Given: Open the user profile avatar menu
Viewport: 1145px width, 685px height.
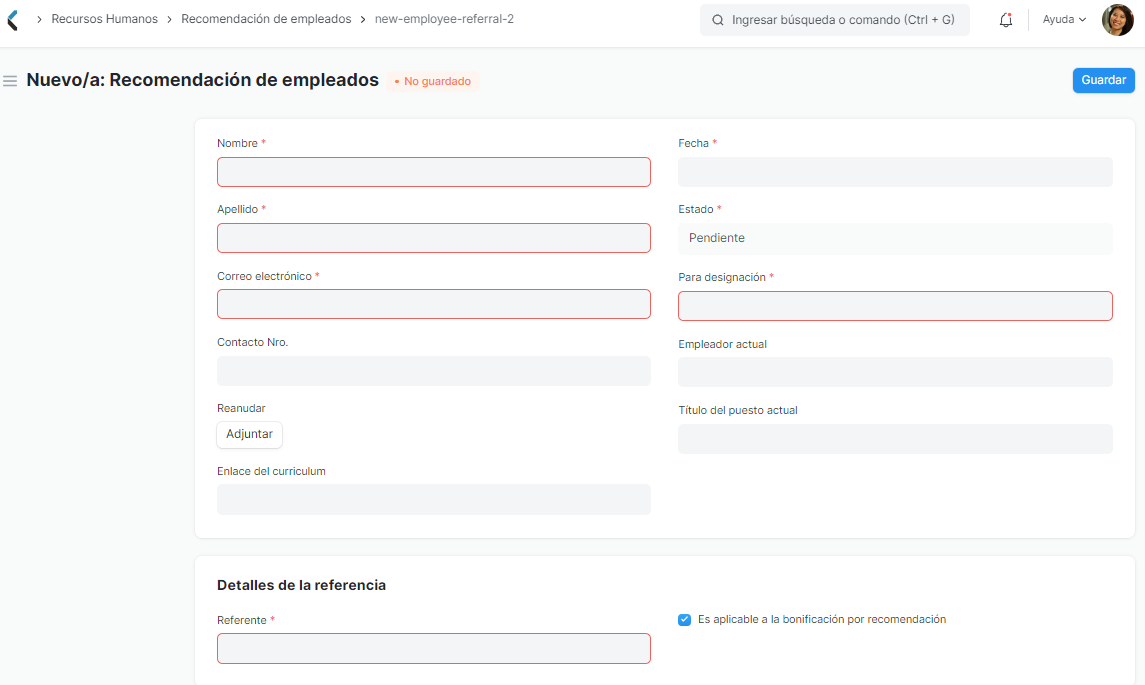Looking at the screenshot, I should click(x=1117, y=19).
